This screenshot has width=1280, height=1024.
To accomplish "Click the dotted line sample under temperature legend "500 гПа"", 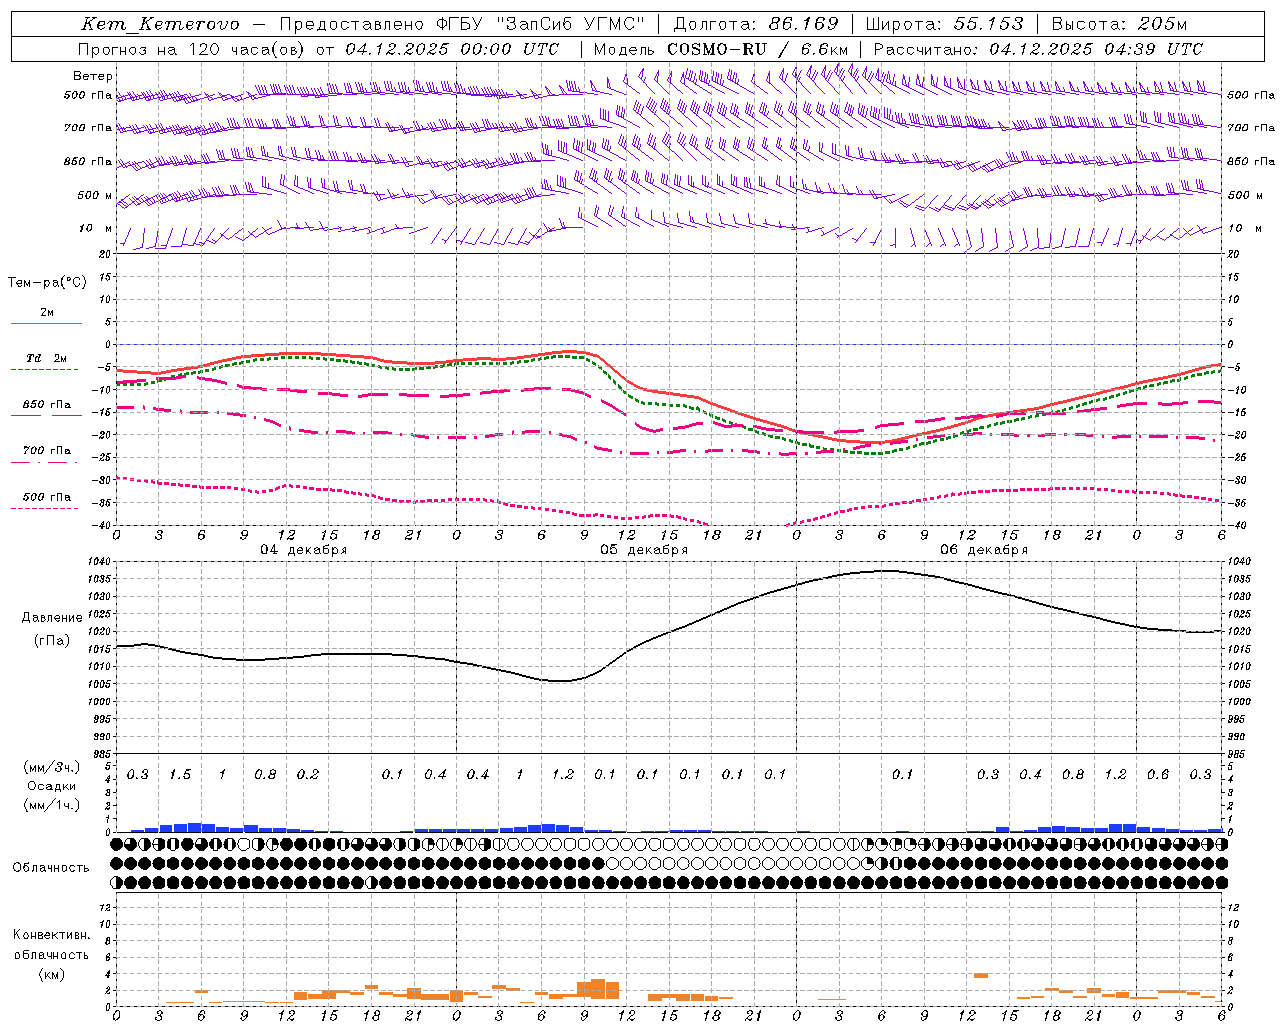I will pos(44,508).
